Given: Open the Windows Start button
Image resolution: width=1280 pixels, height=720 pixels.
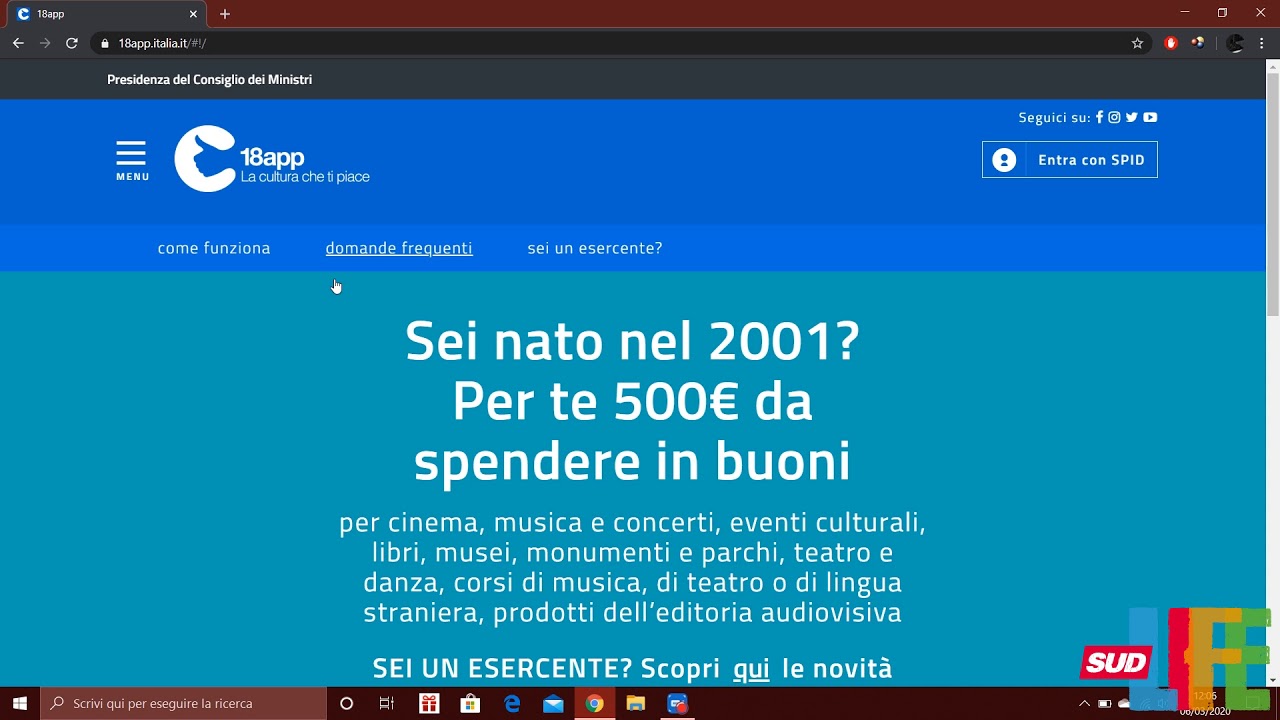Looking at the screenshot, I should click(x=20, y=704).
